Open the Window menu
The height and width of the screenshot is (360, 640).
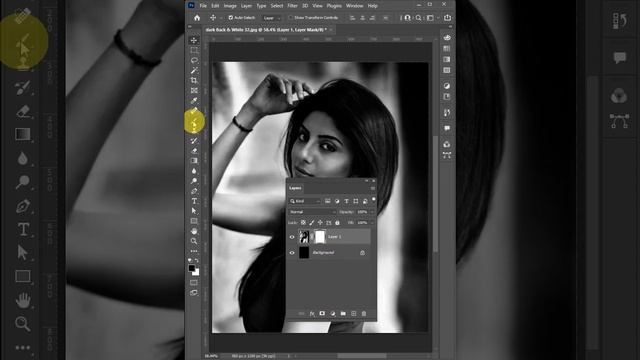(354, 6)
